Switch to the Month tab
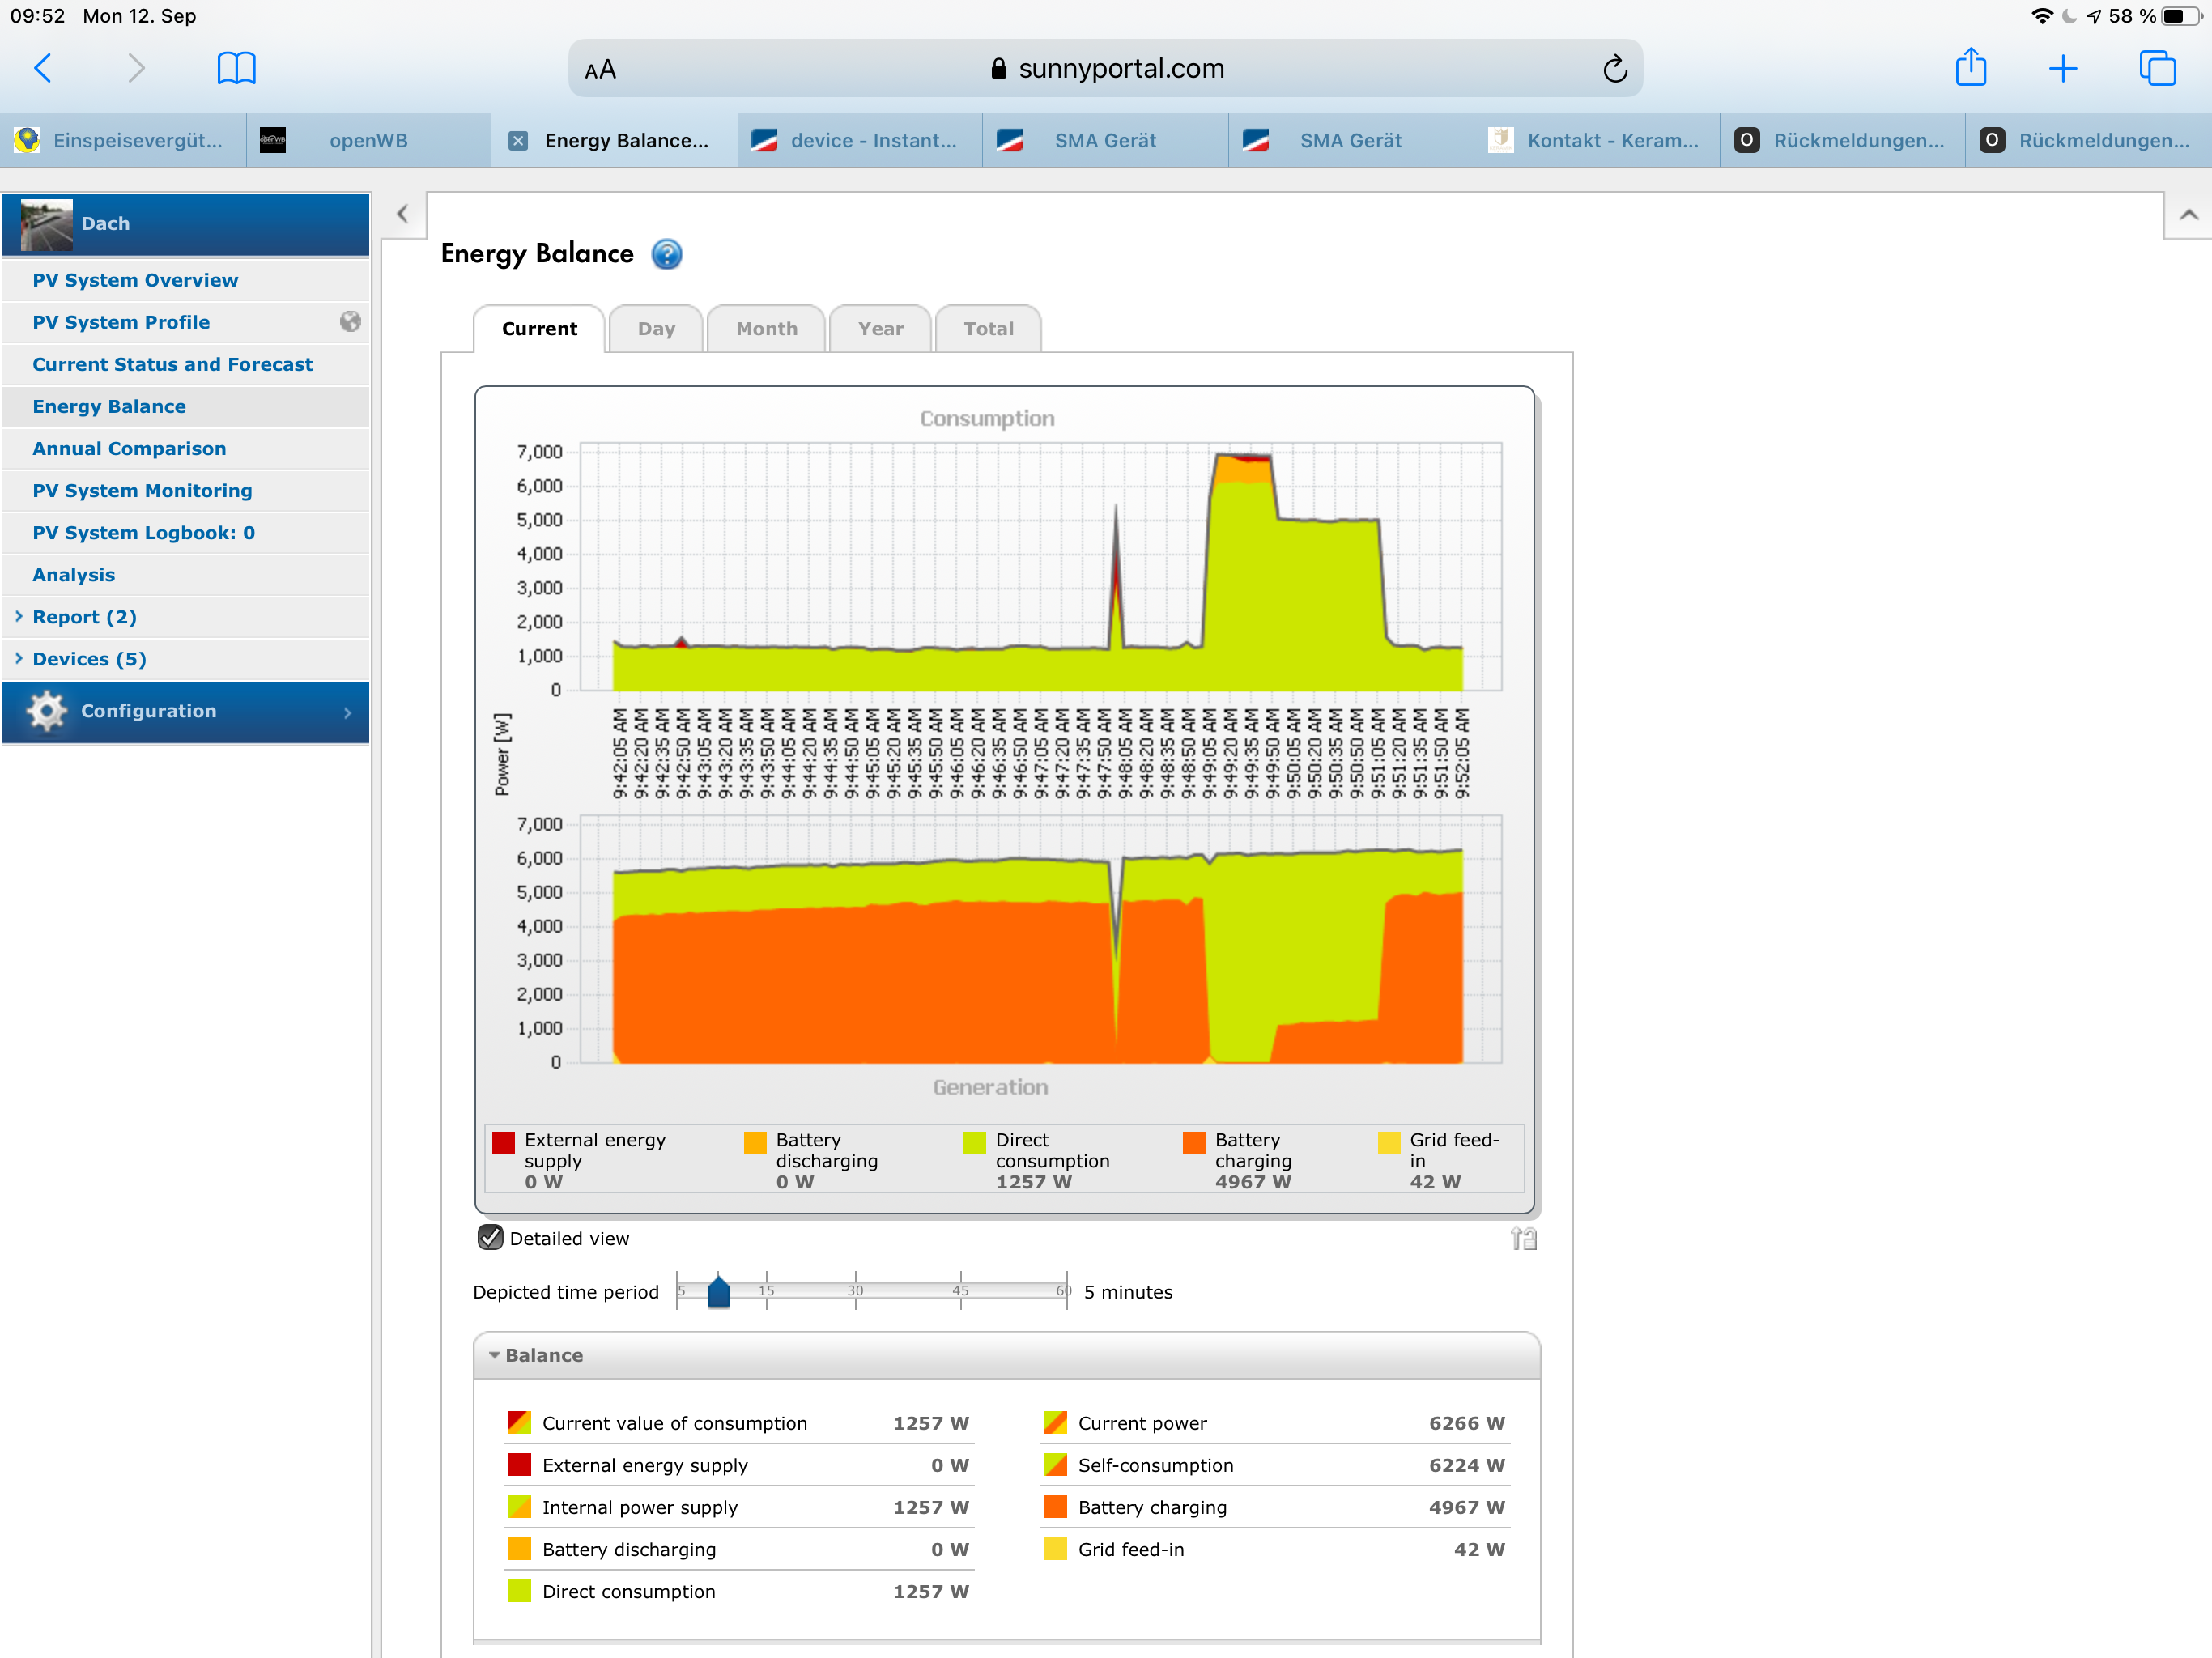The width and height of the screenshot is (2212, 1658). coord(766,329)
